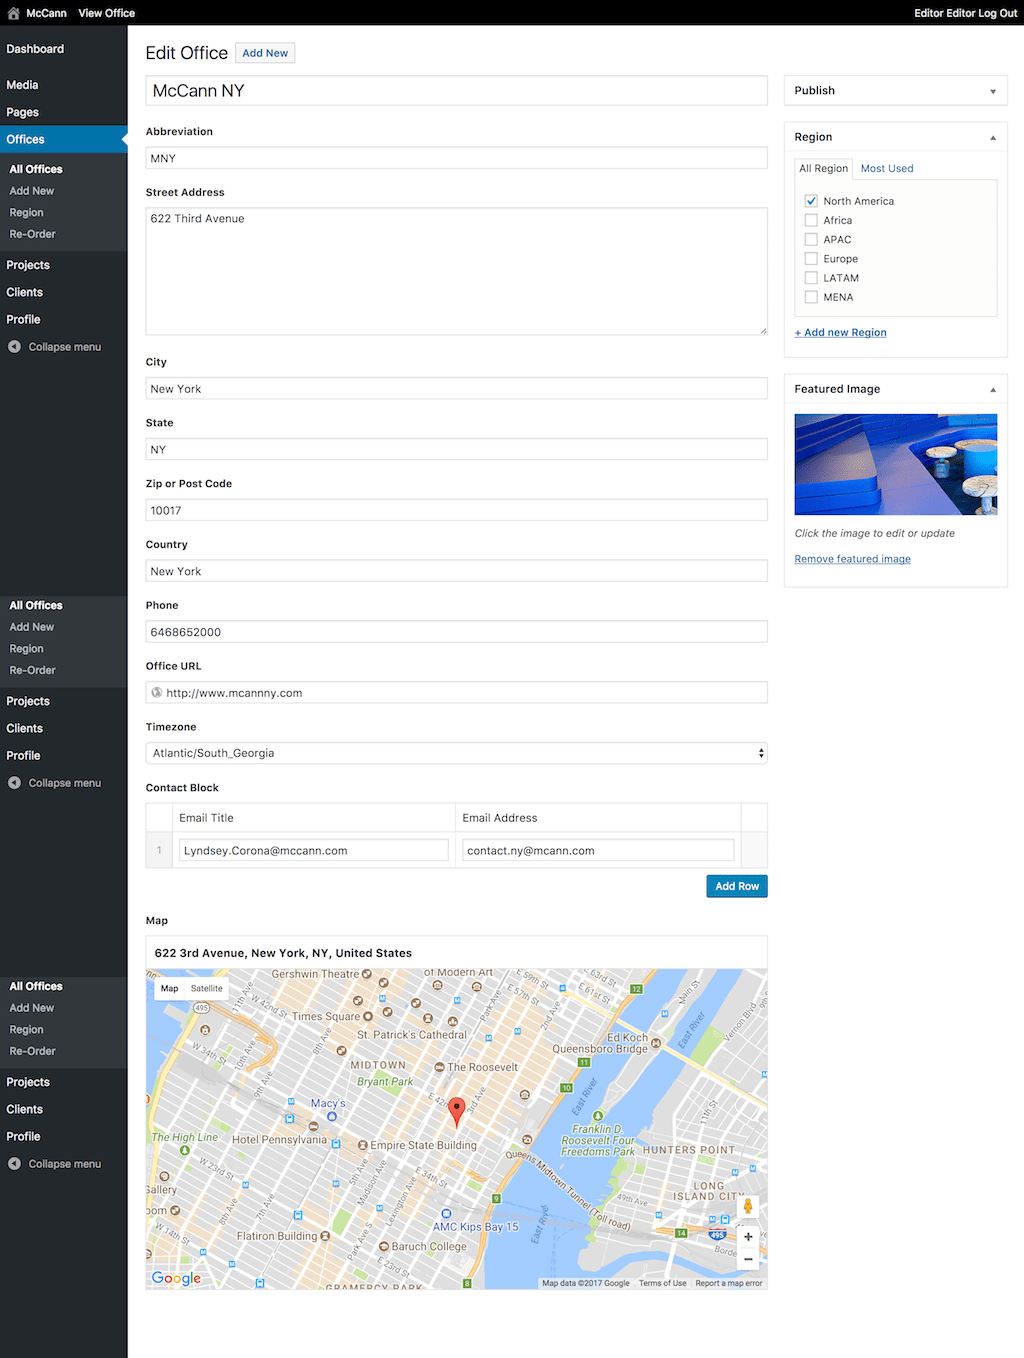This screenshot has width=1024, height=1358.
Task: Click the + Add new Region link
Action: [x=840, y=332]
